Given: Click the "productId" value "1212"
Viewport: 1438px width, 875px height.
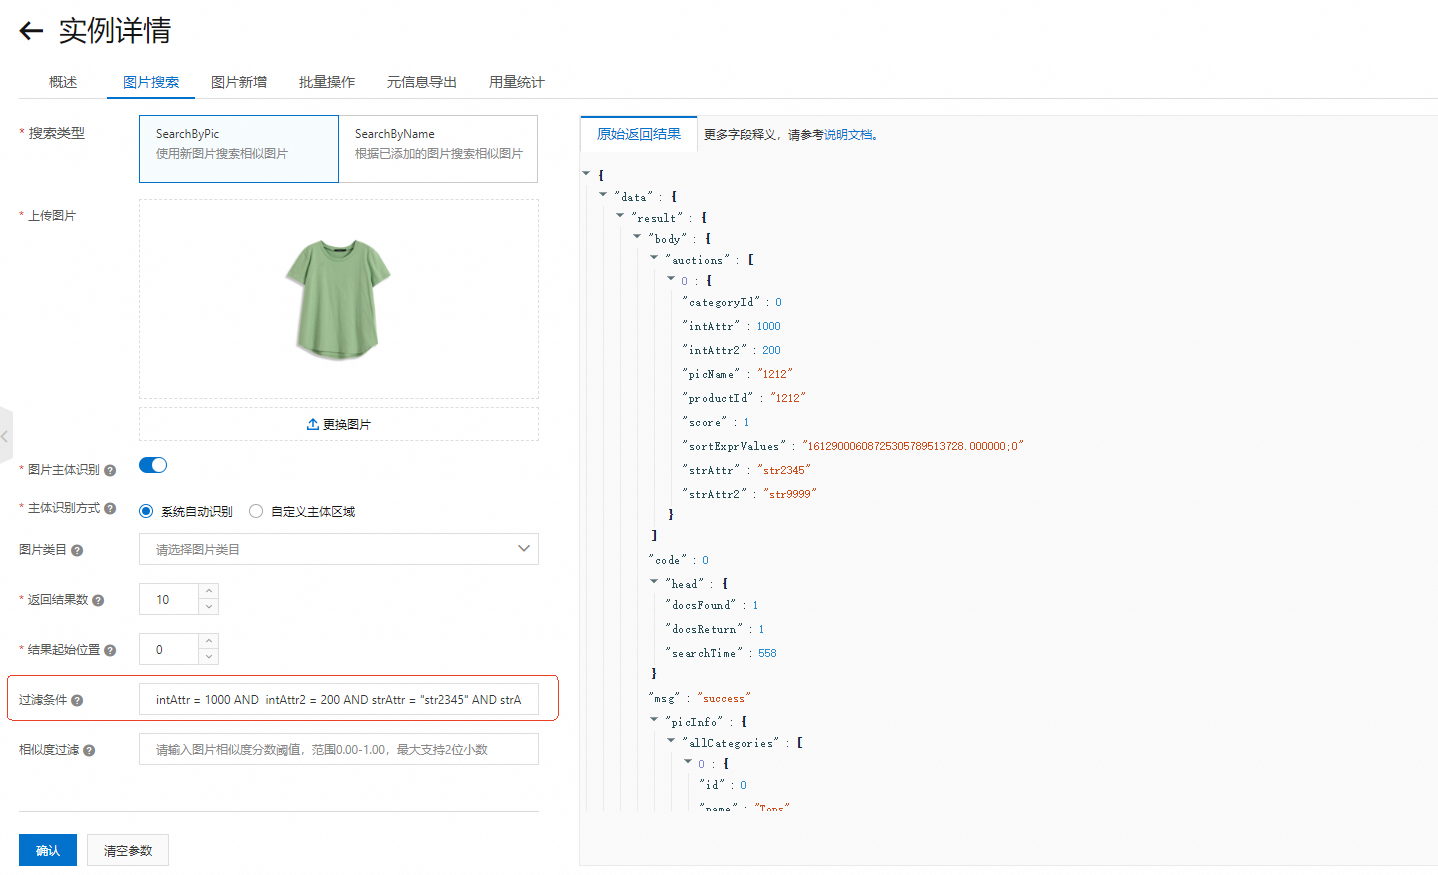Looking at the screenshot, I should pos(788,398).
